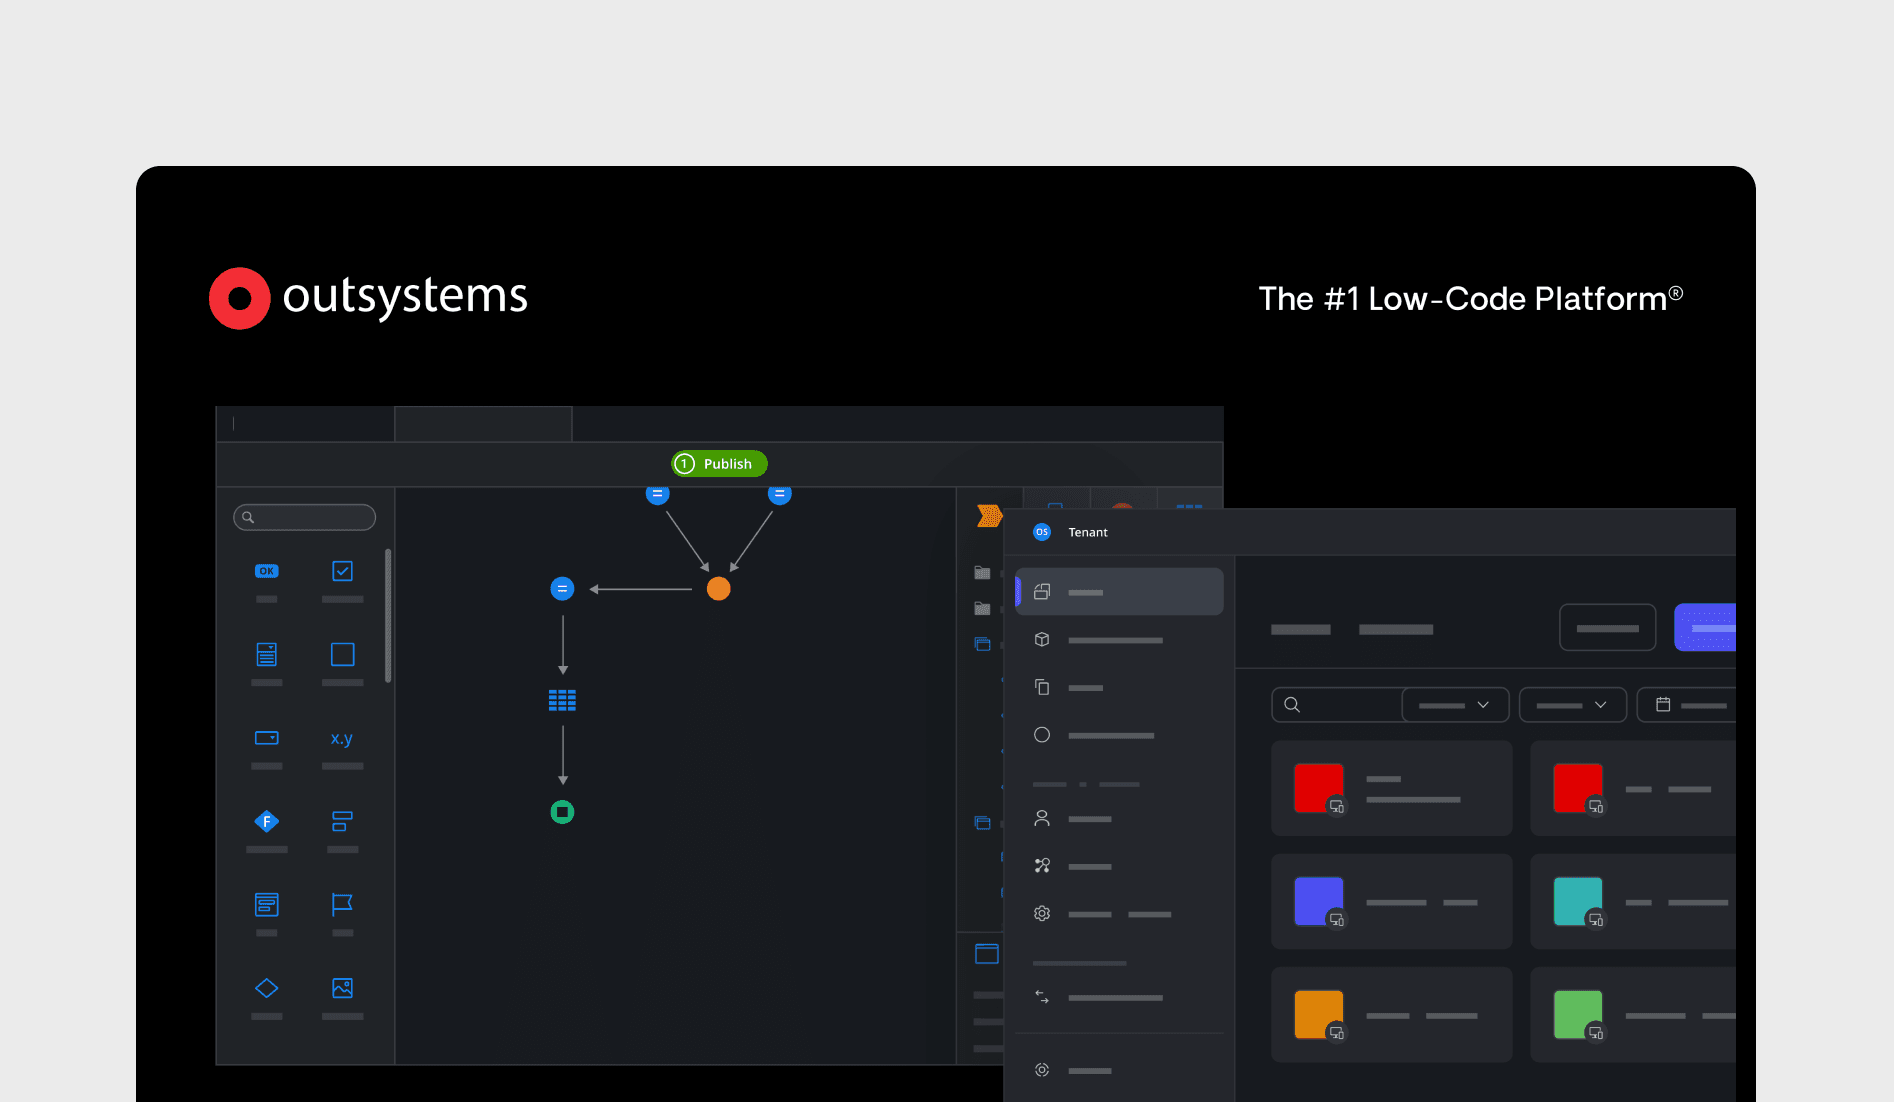
Task: Select the empty container square widget
Action: [x=343, y=654]
